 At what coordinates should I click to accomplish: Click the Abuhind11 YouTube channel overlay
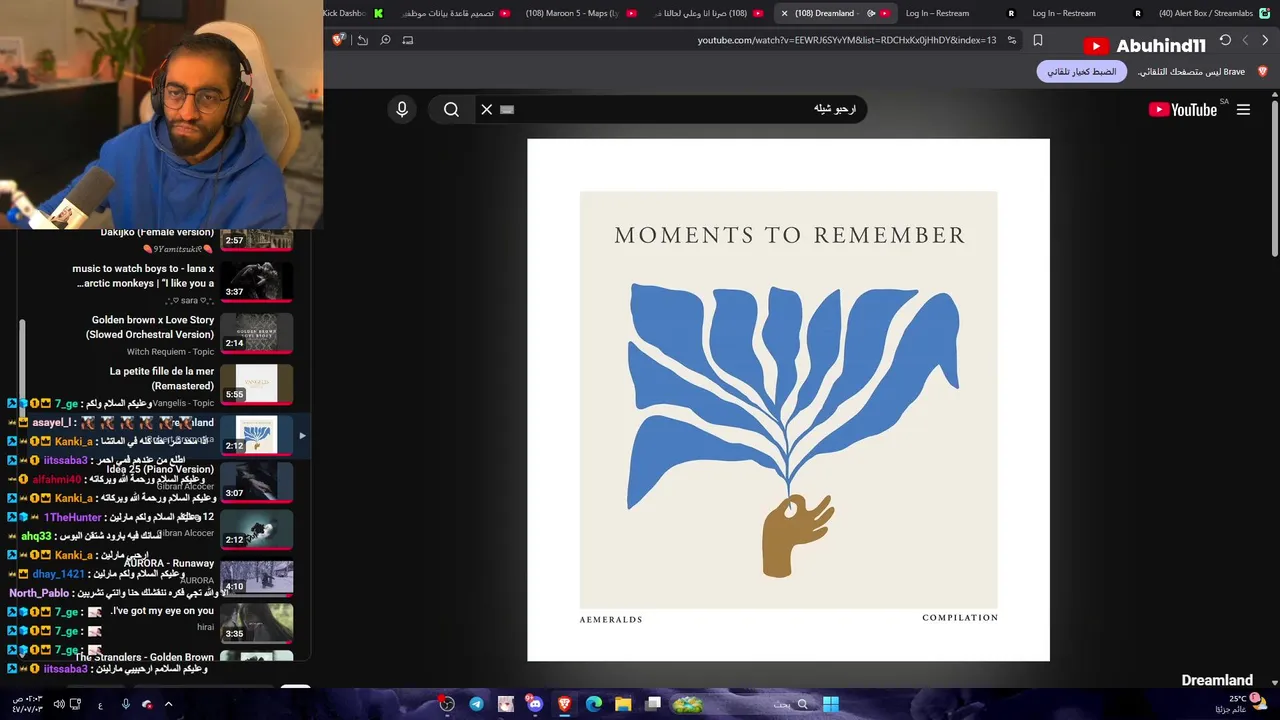coord(1145,46)
